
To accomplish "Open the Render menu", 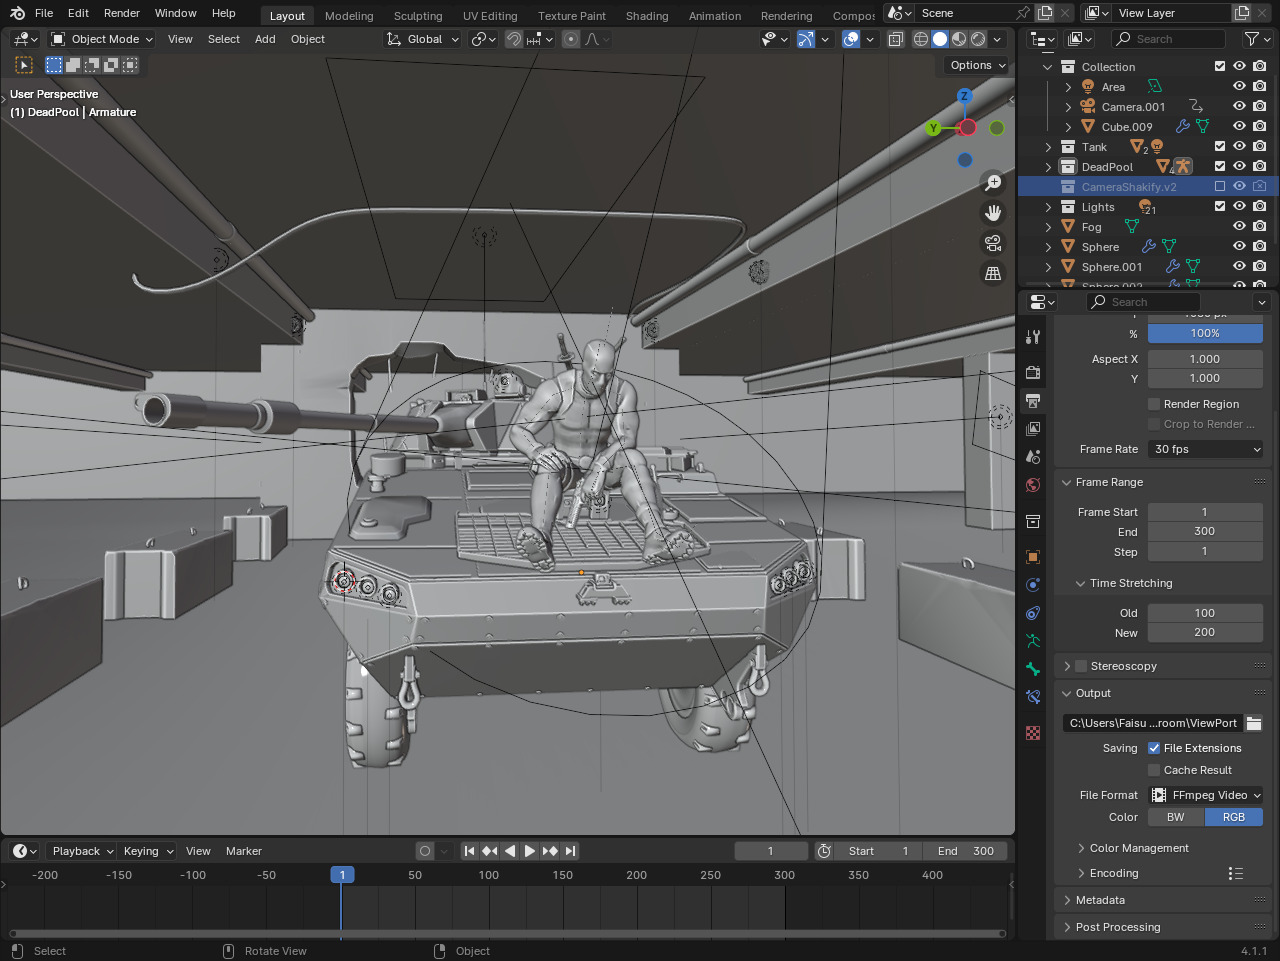I will click(122, 13).
